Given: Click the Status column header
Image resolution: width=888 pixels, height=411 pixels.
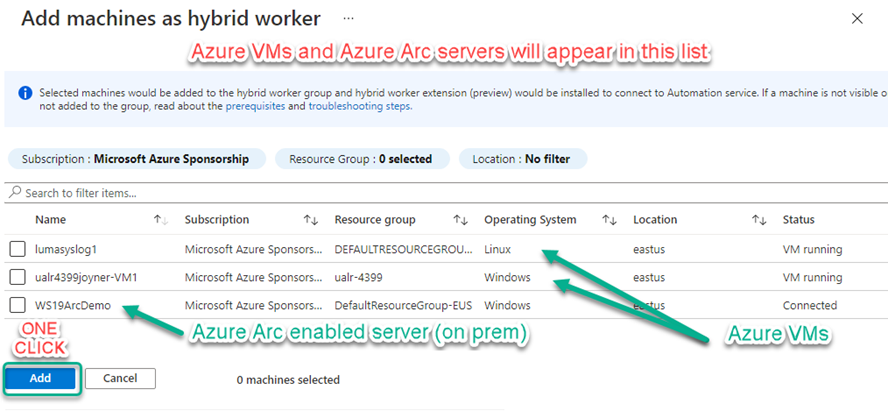Looking at the screenshot, I should point(799,220).
